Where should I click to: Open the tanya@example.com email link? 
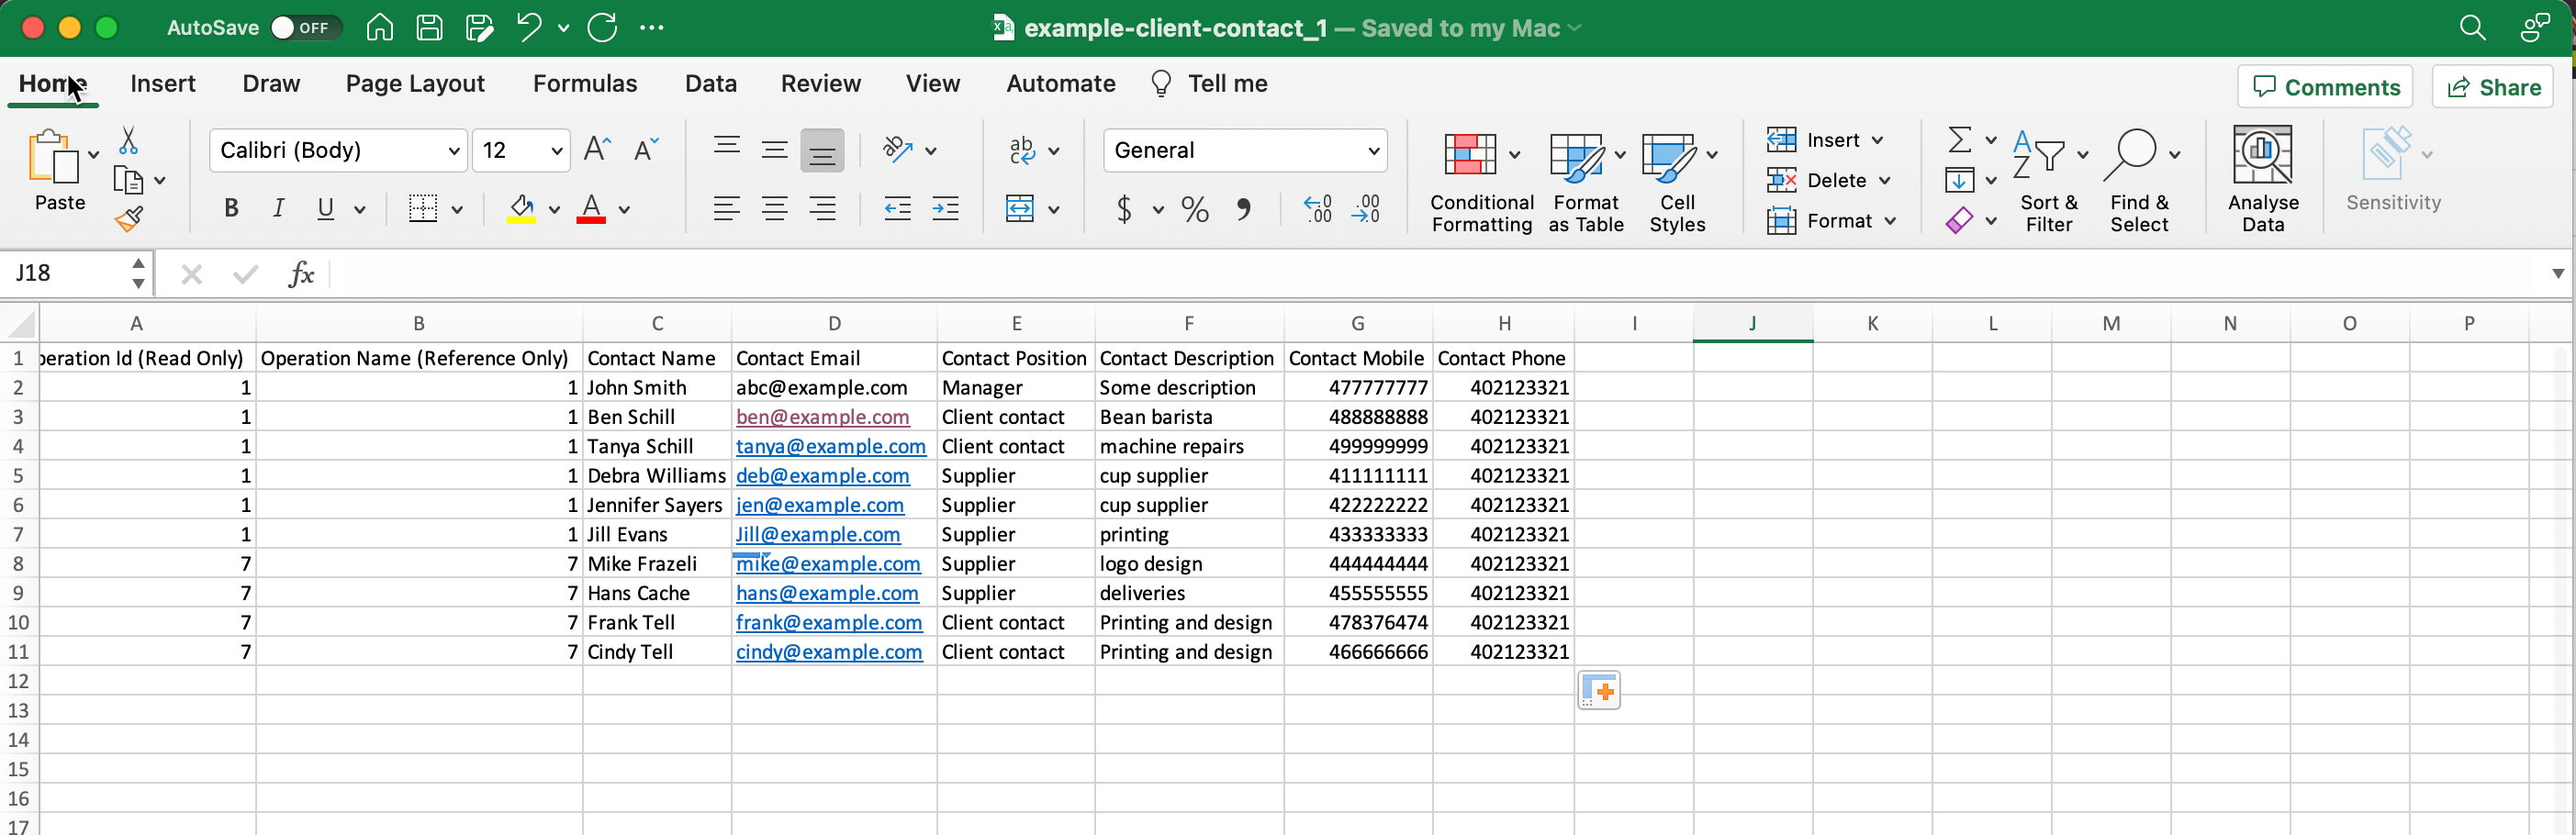click(x=830, y=447)
